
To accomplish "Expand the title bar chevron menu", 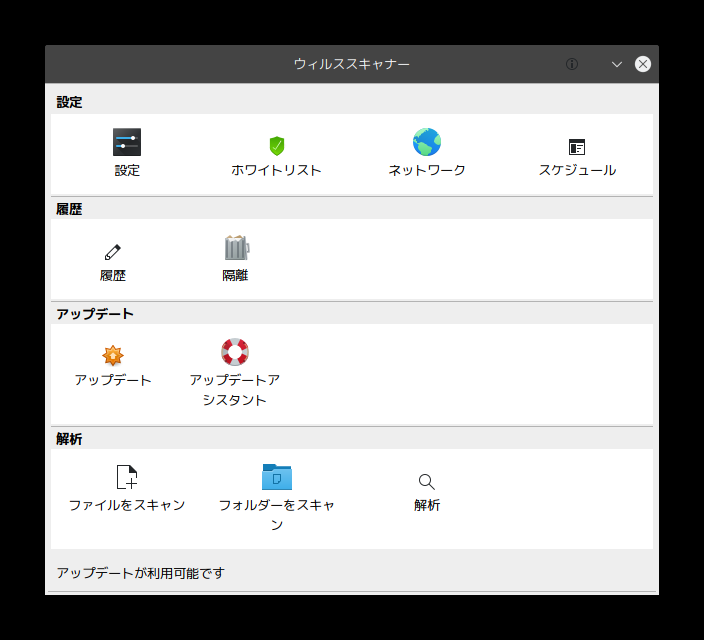I will [x=617, y=64].
